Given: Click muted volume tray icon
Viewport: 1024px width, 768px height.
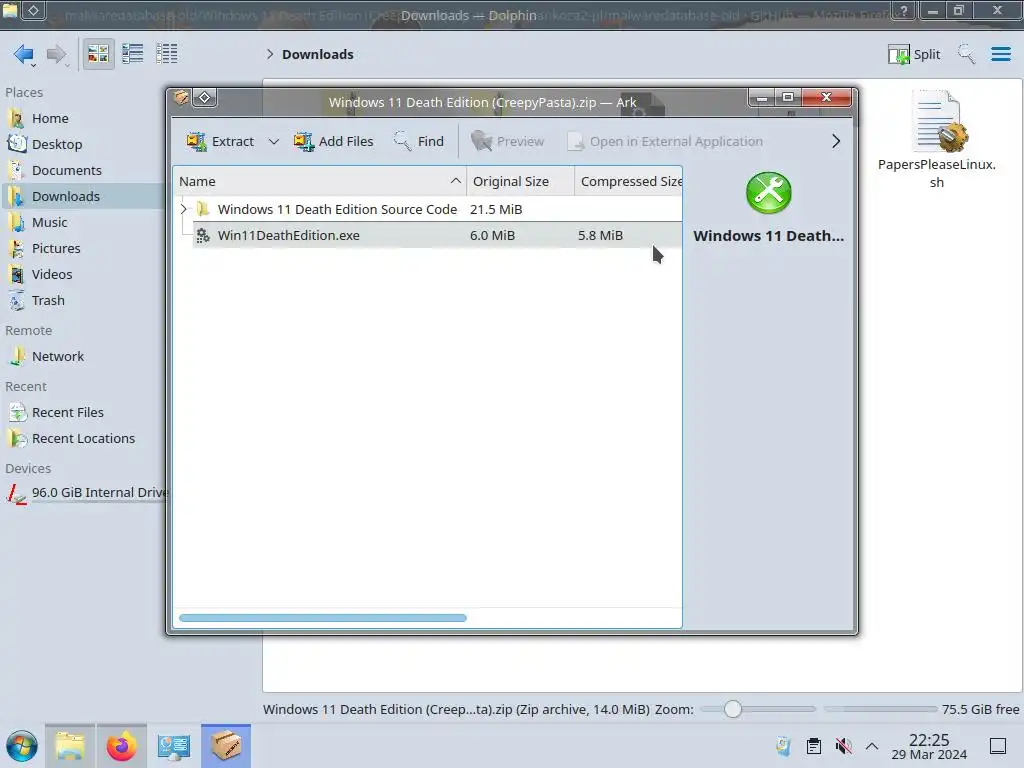Looking at the screenshot, I should (844, 746).
